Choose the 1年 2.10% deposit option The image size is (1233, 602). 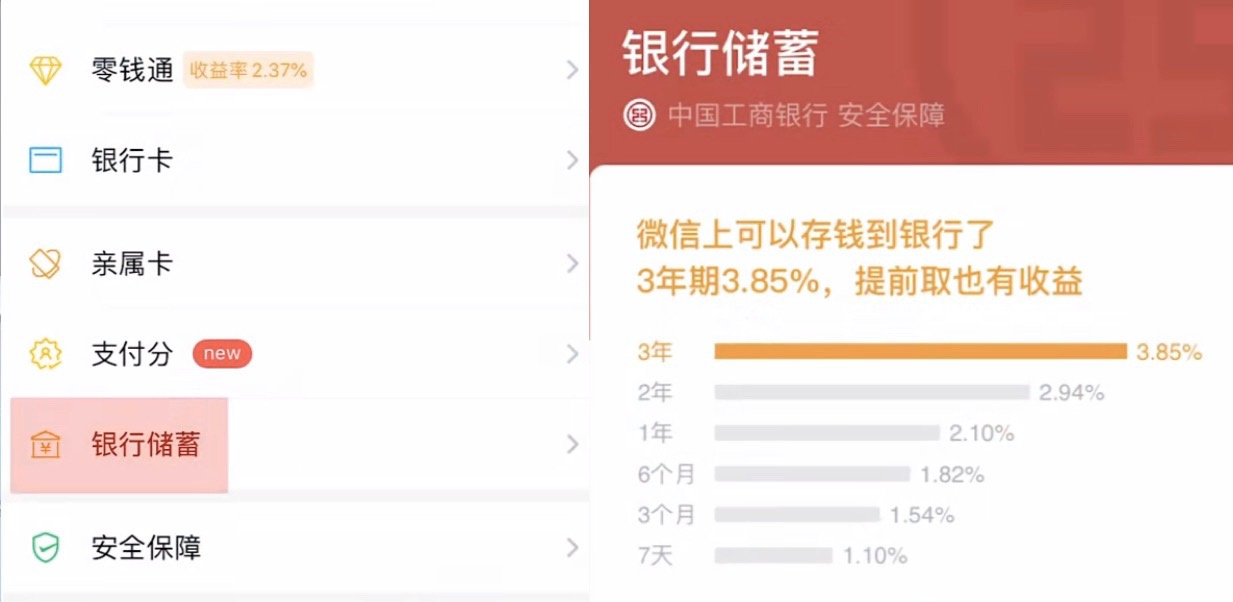point(827,433)
